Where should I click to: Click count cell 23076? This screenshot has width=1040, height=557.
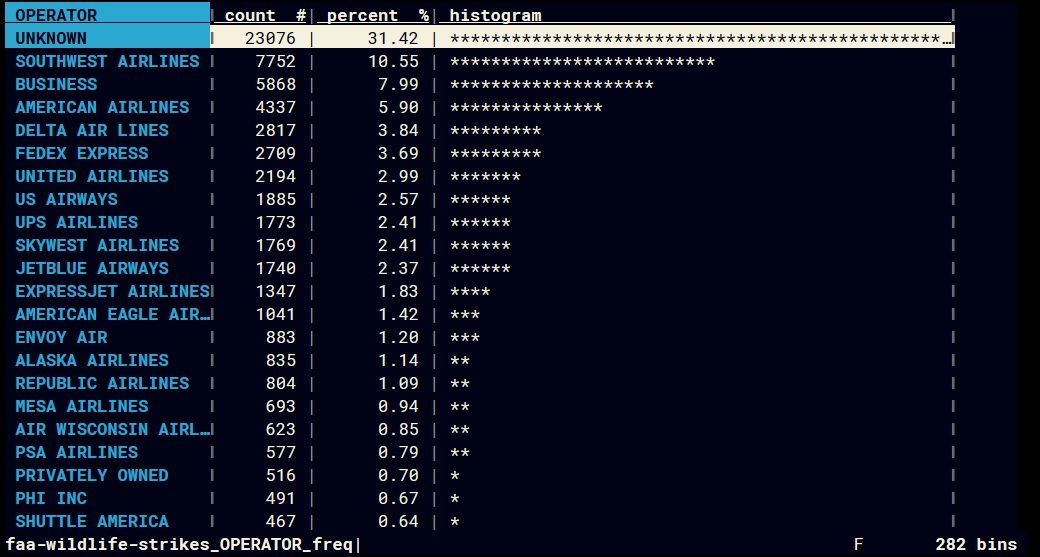pyautogui.click(x=270, y=38)
